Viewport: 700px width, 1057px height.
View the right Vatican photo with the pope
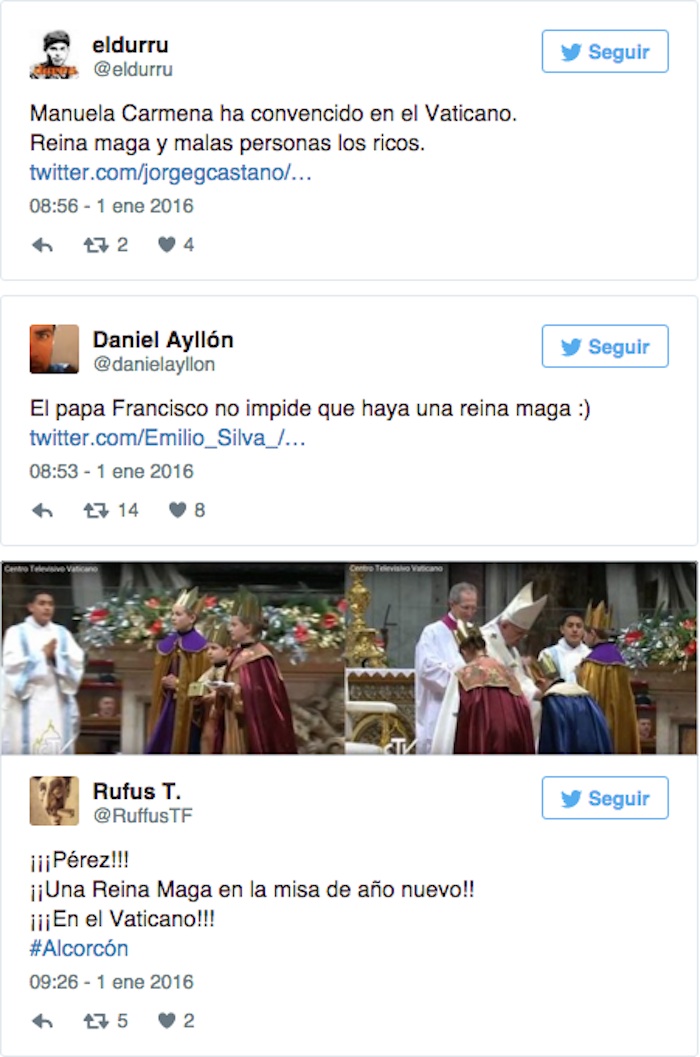pyautogui.click(x=521, y=658)
